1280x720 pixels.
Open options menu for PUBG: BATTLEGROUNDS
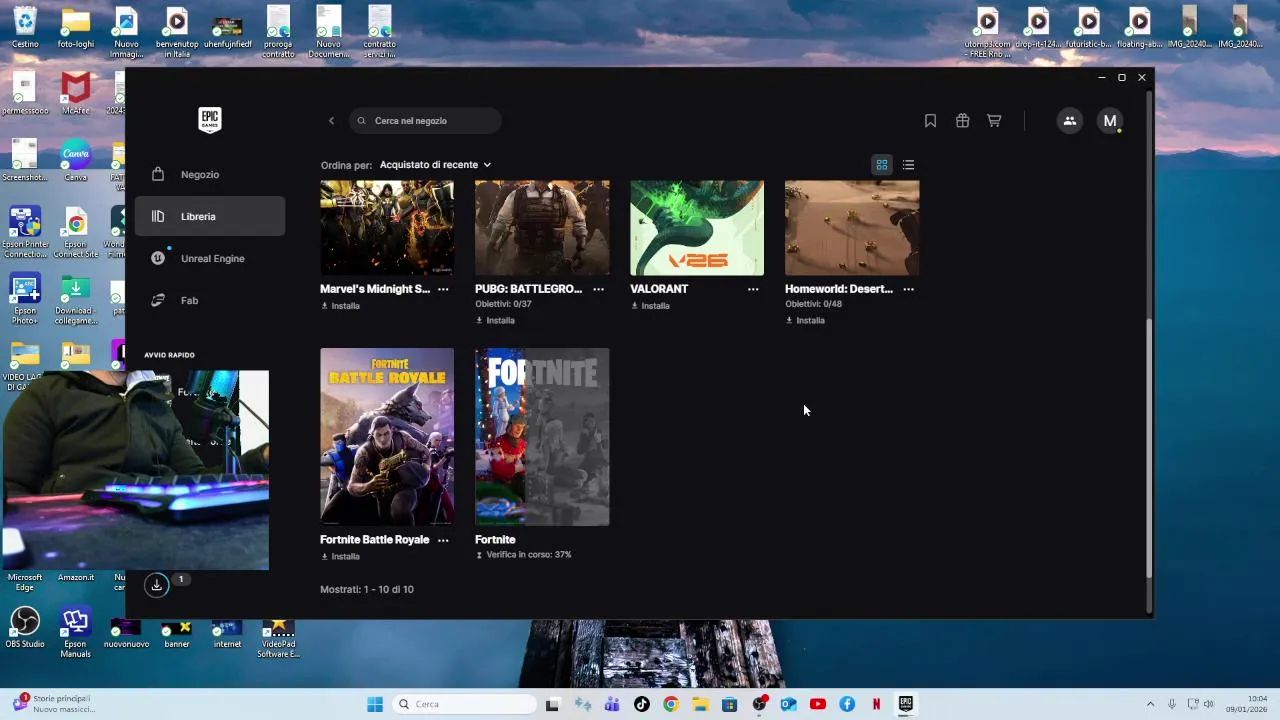[598, 289]
